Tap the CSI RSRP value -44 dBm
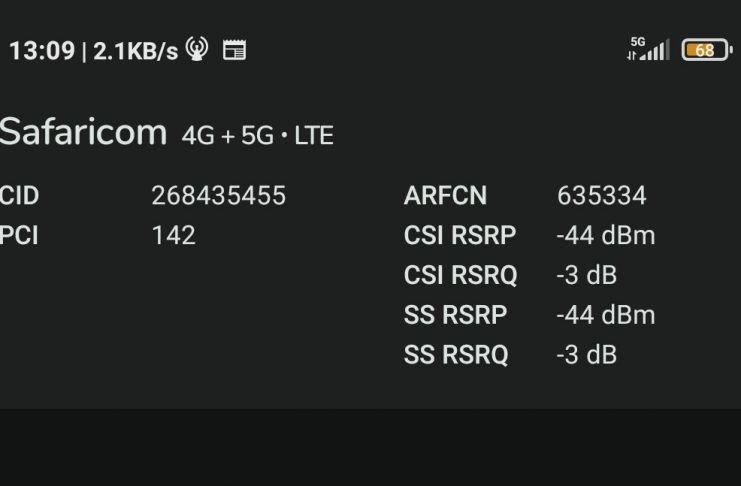741x486 pixels. [x=606, y=235]
